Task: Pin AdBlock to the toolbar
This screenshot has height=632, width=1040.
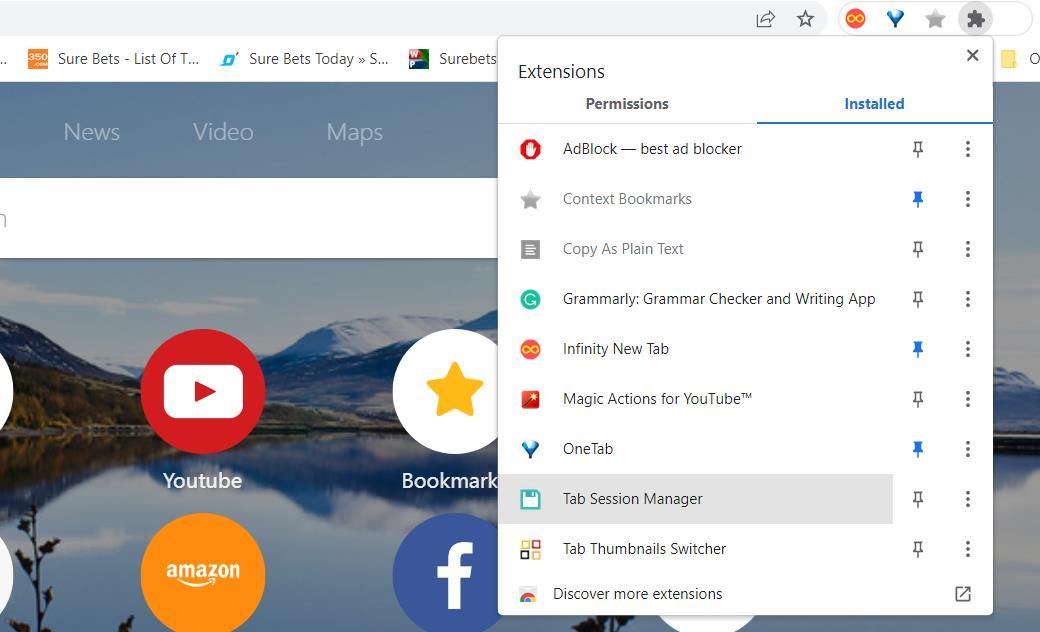Action: coord(917,148)
